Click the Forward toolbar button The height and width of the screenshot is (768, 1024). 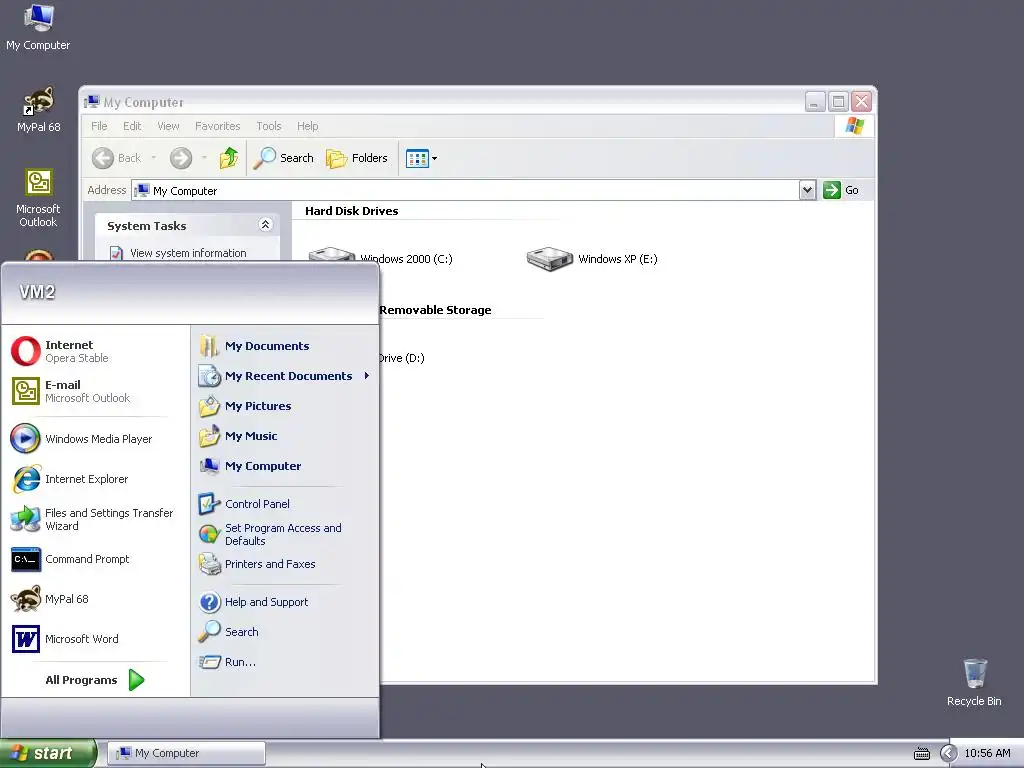[181, 158]
